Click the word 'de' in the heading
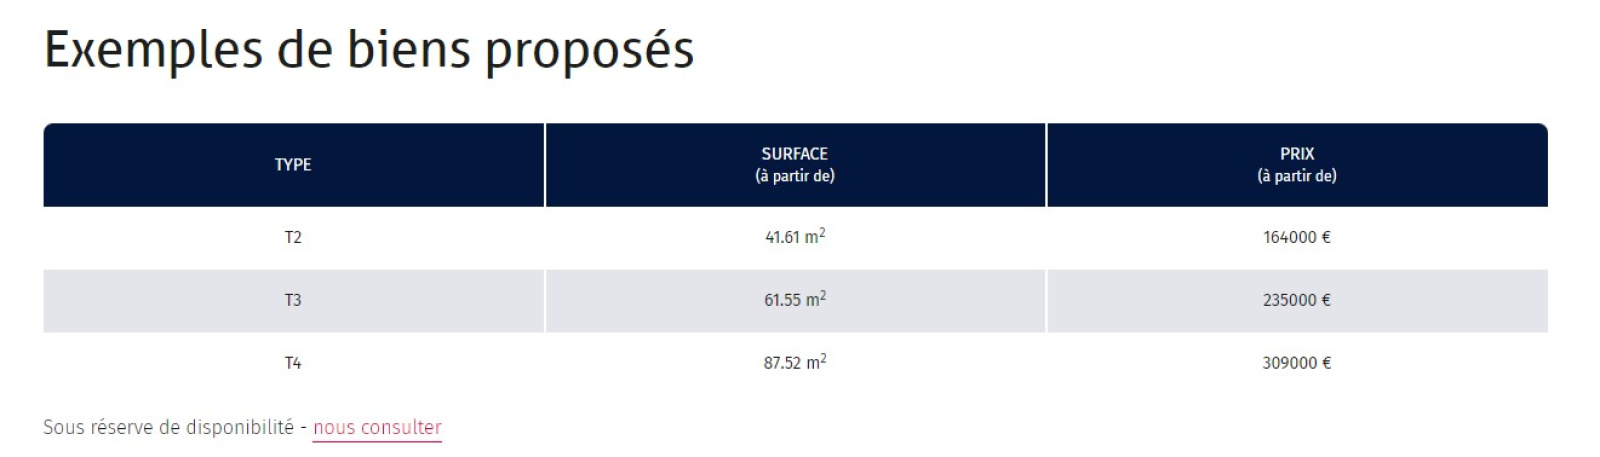The height and width of the screenshot is (457, 1600). click(x=305, y=50)
